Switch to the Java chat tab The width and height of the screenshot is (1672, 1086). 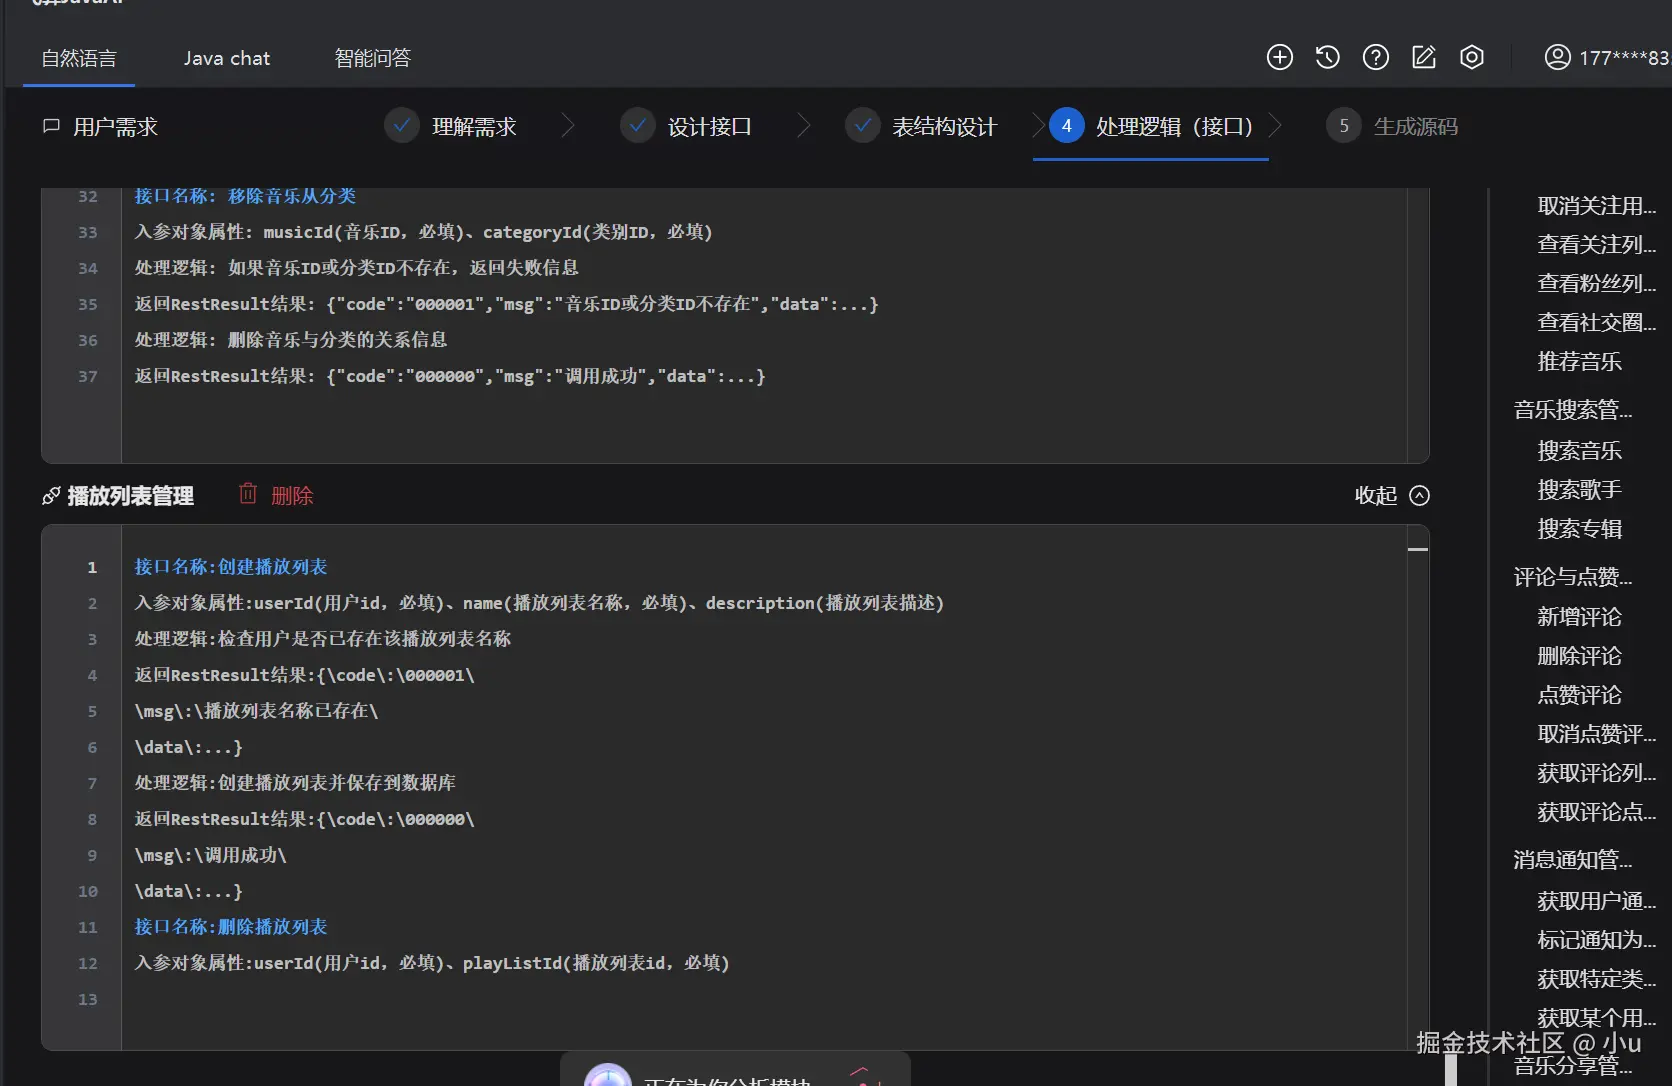click(227, 57)
